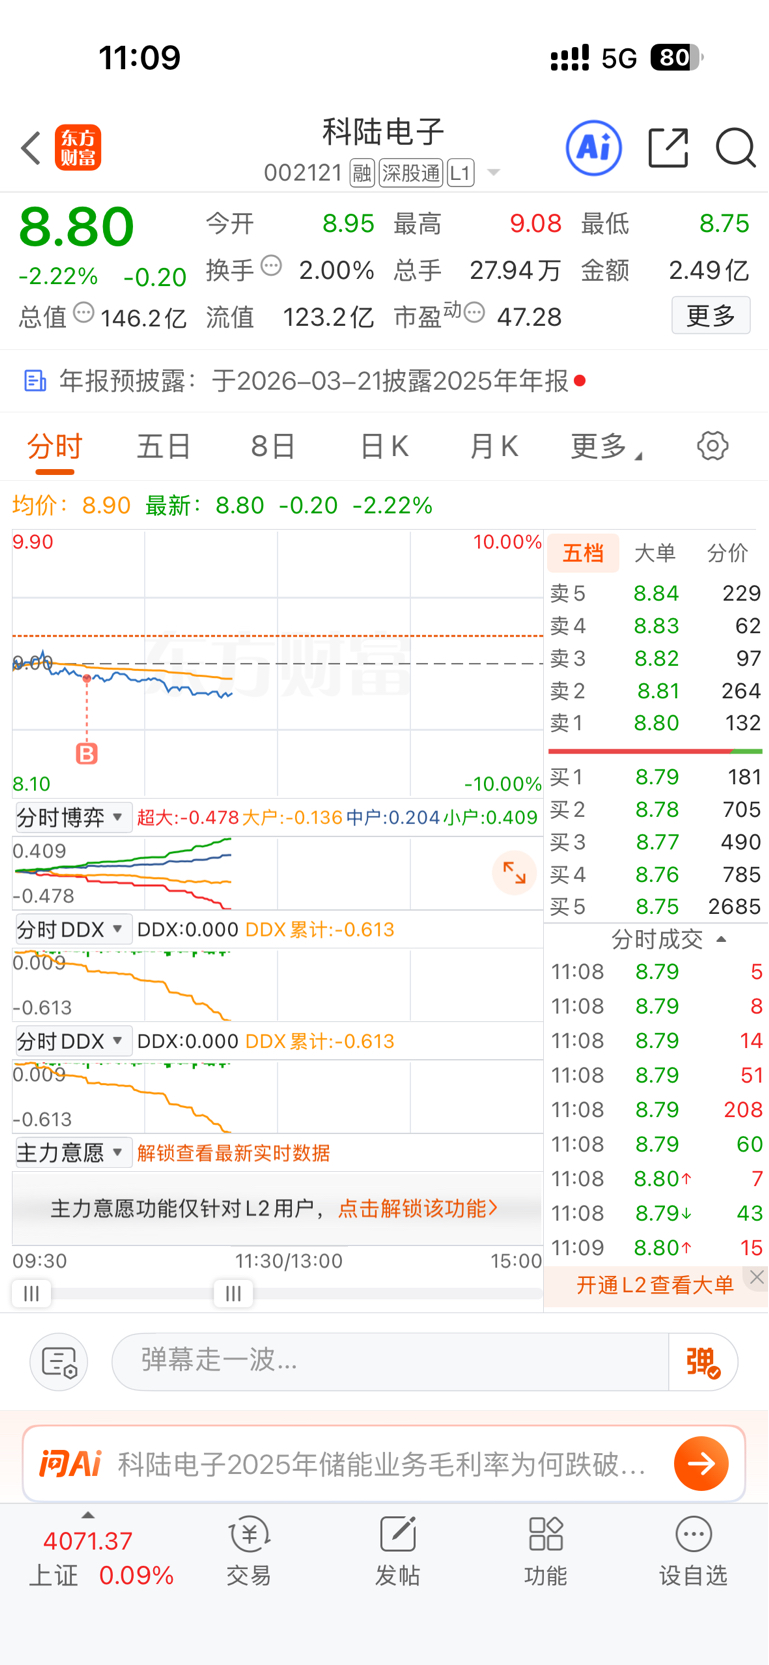Open chart settings gear icon
769x1665 pixels.
click(x=712, y=446)
